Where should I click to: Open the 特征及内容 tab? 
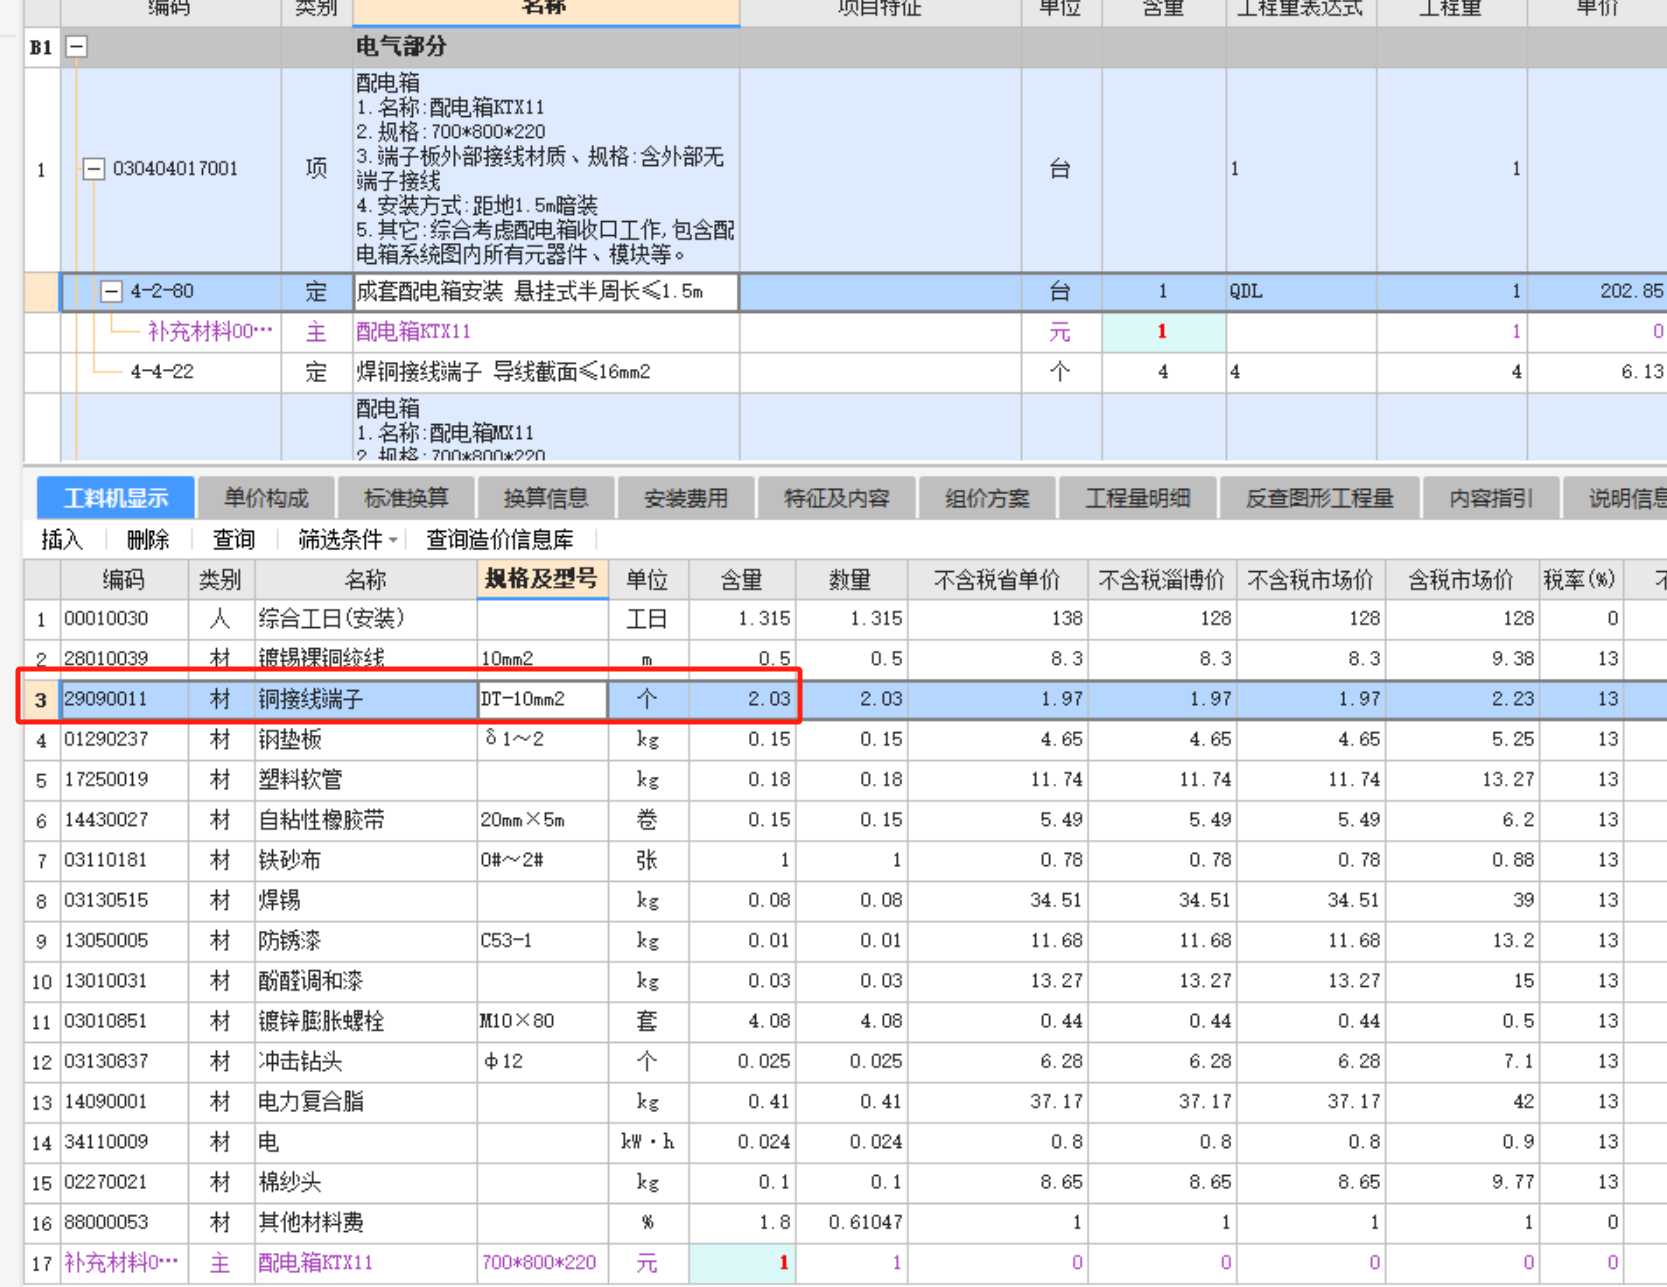pos(836,498)
